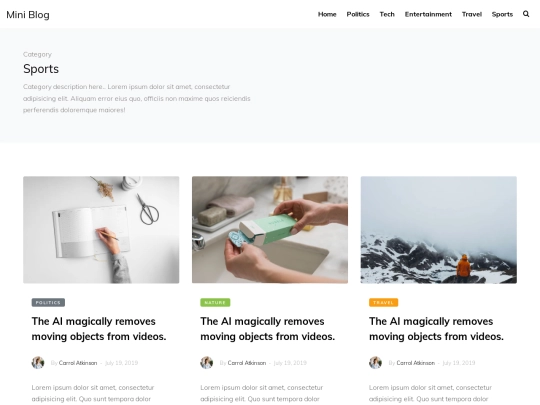Click the green NATURE category badge
Image resolution: width=540 pixels, height=405 pixels.
coord(215,302)
